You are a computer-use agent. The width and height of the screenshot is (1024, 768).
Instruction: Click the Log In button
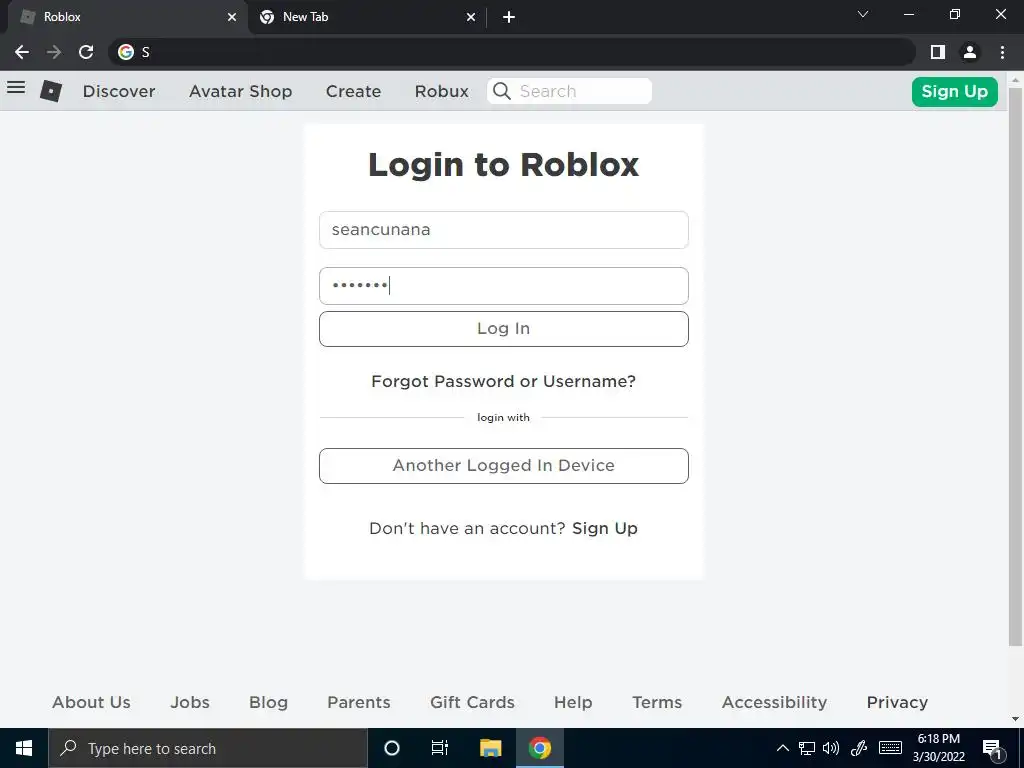[x=504, y=328]
